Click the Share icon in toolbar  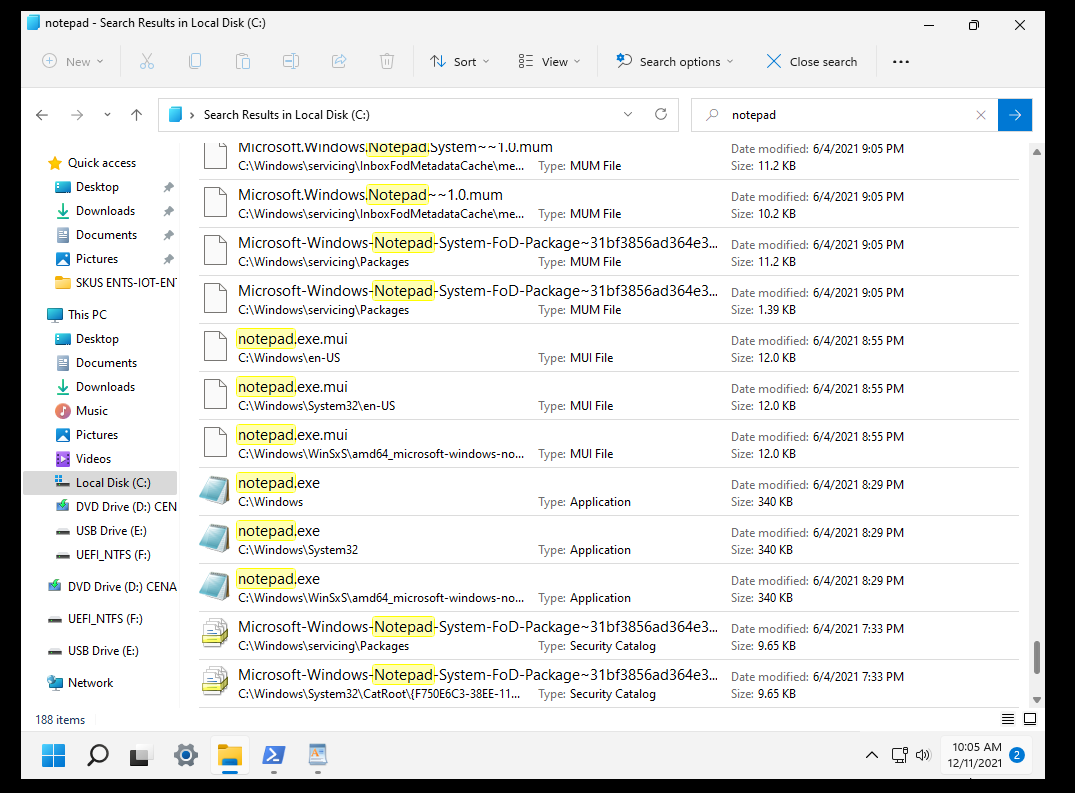pyautogui.click(x=339, y=62)
